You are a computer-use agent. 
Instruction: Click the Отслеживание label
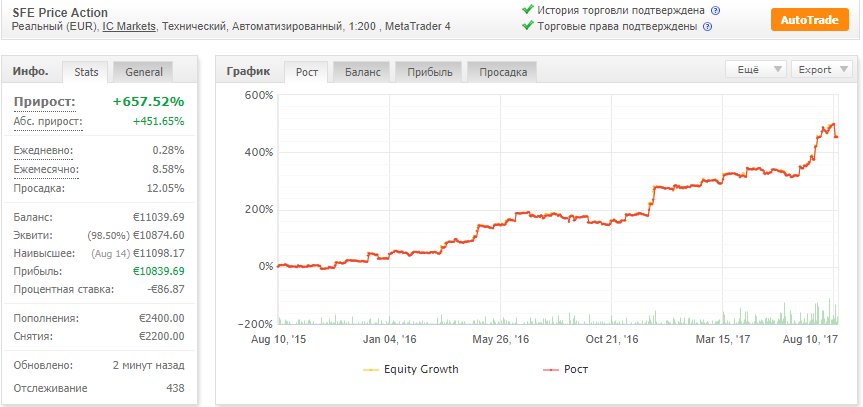tap(50, 388)
